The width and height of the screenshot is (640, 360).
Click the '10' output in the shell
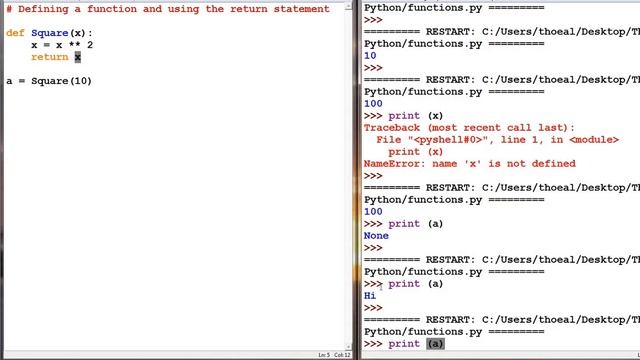(370, 56)
